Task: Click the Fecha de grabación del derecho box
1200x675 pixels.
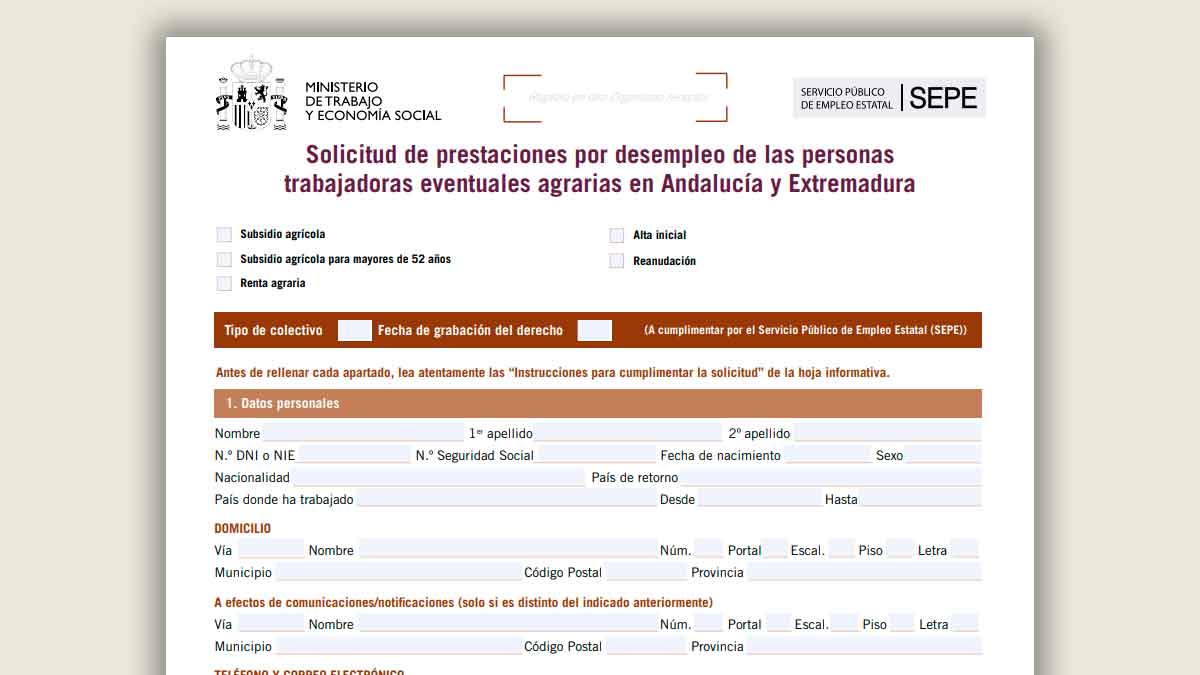Action: click(595, 330)
